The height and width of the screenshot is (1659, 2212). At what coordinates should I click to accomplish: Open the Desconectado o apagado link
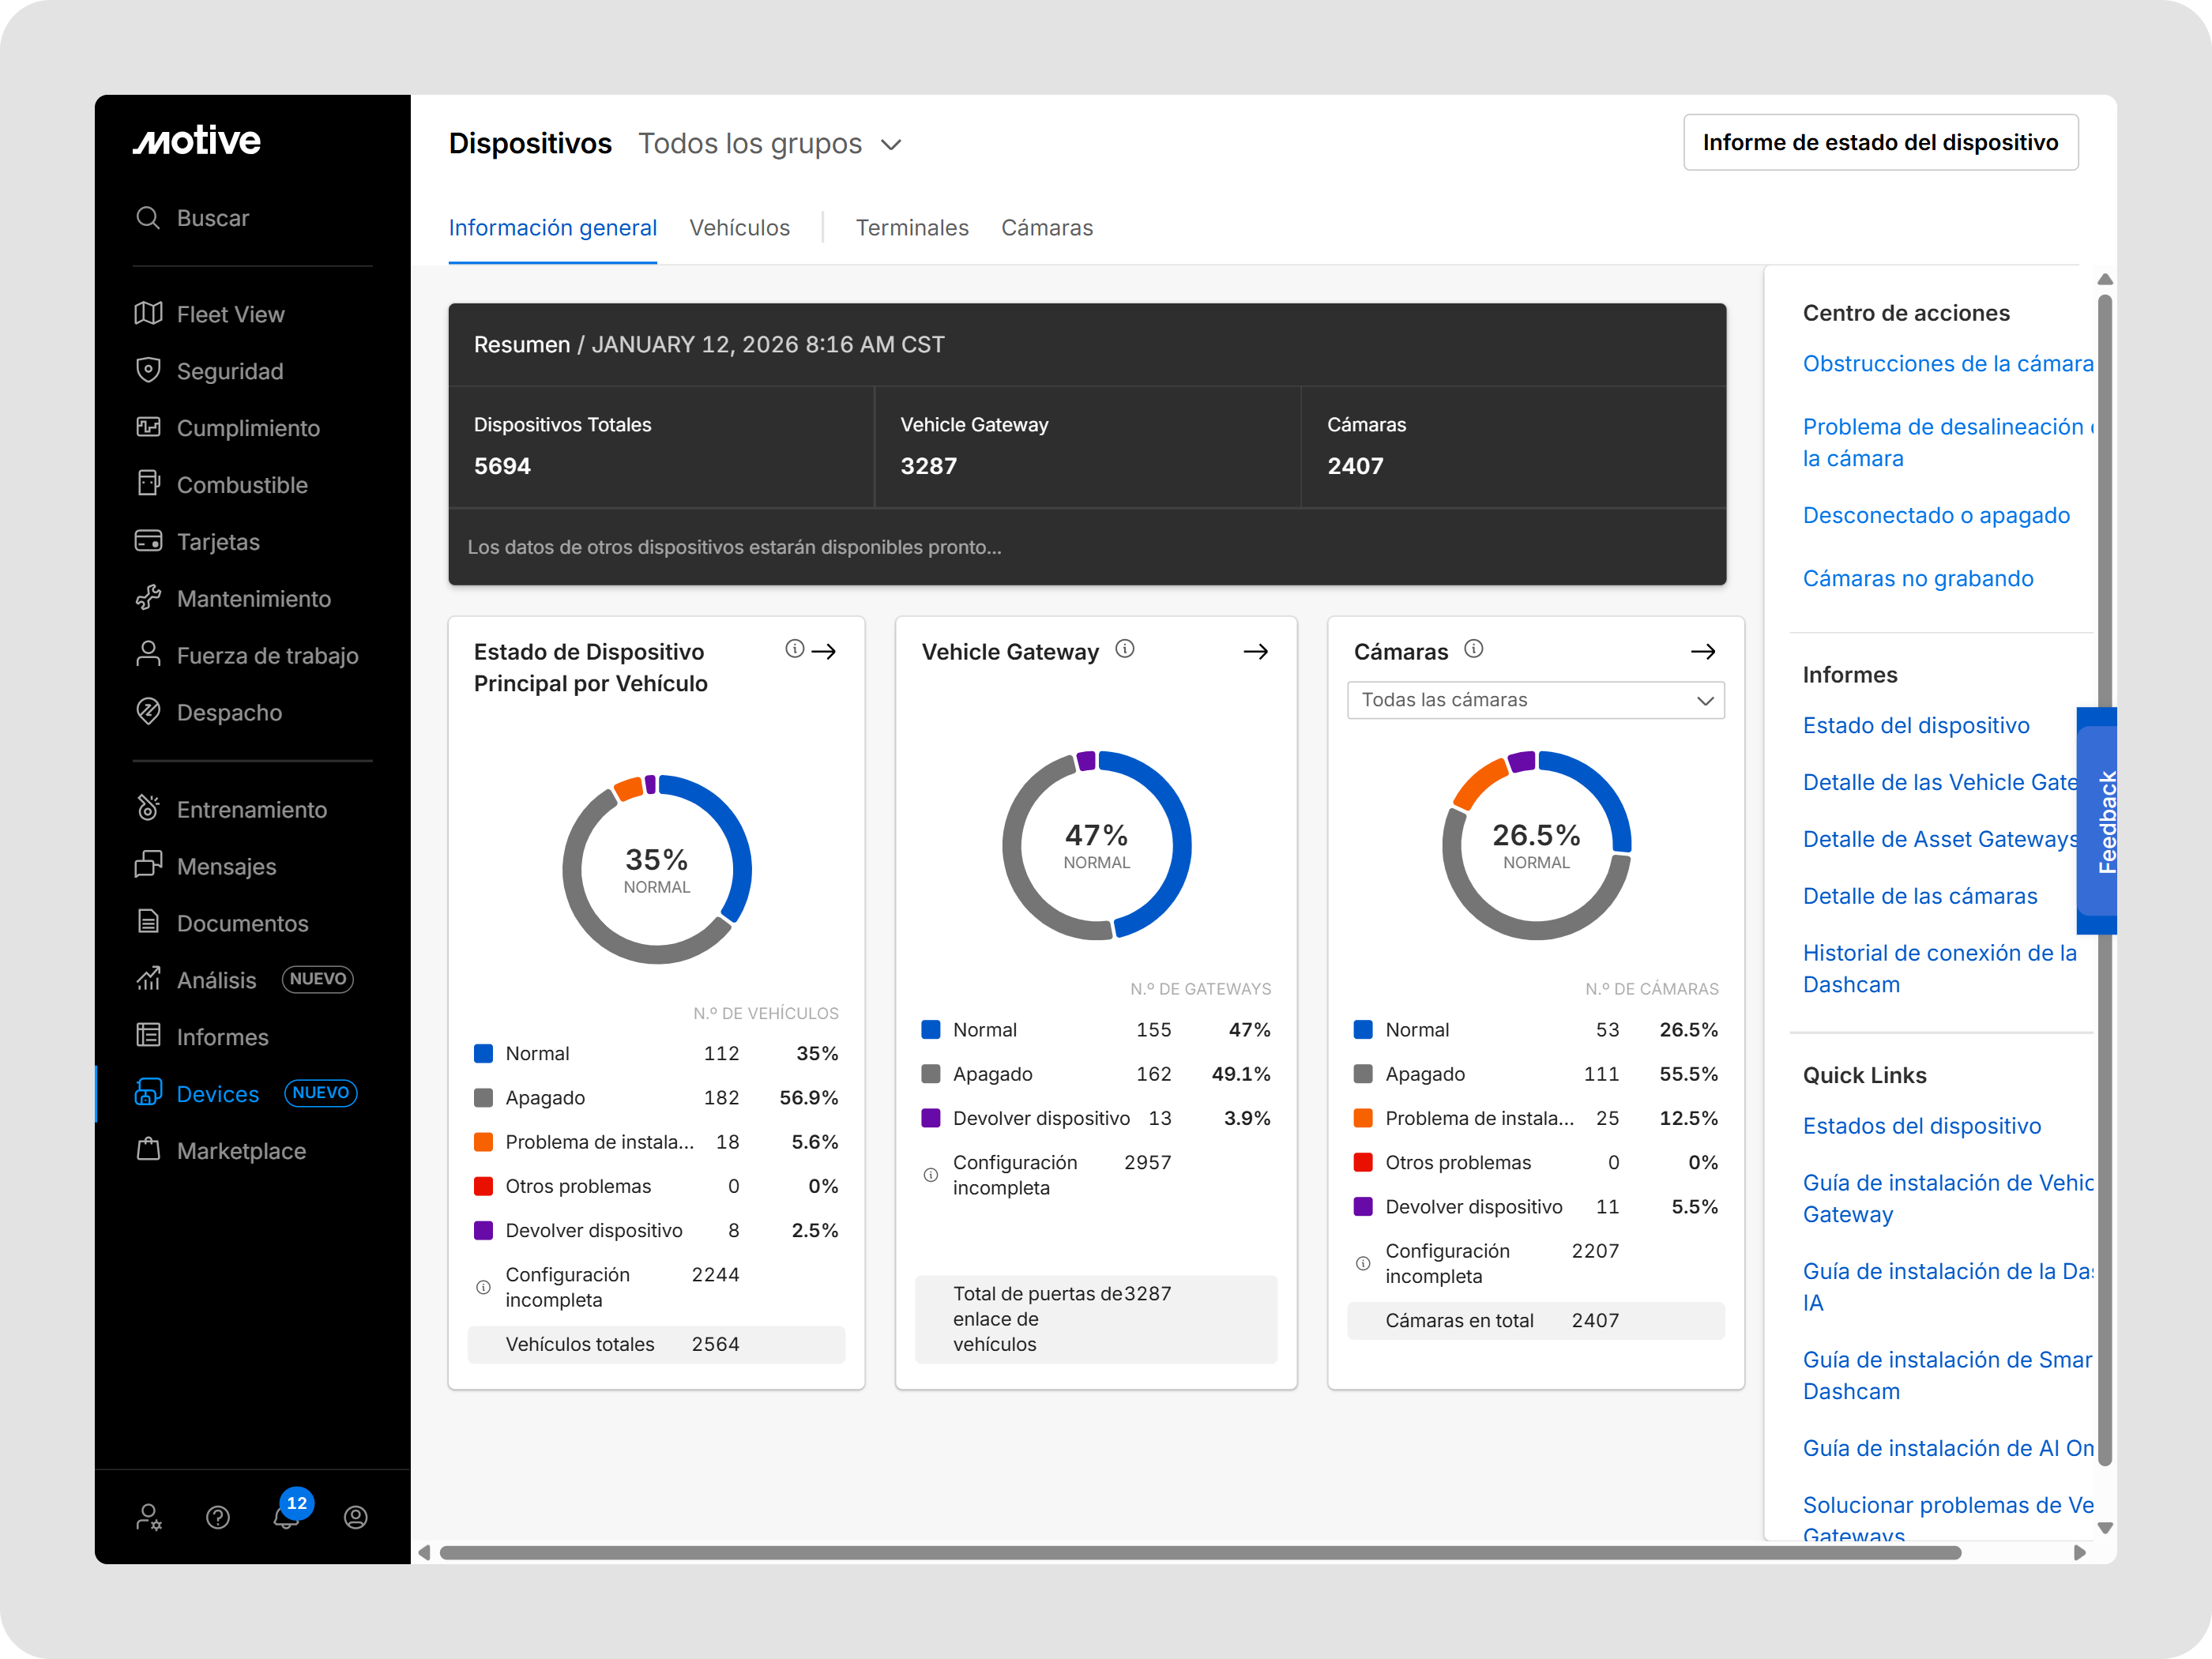point(1936,515)
